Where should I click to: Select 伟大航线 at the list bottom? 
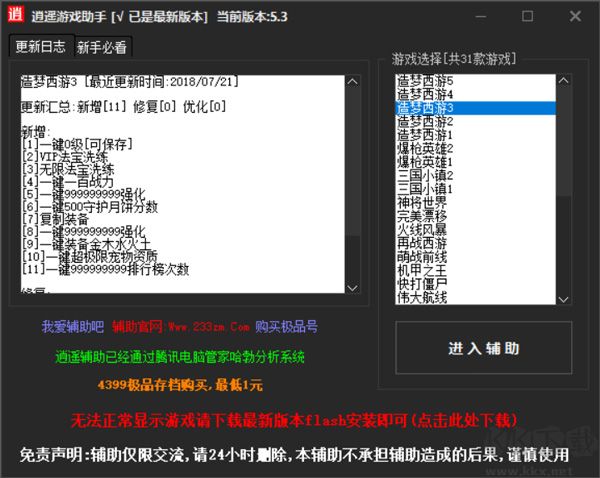coord(424,297)
